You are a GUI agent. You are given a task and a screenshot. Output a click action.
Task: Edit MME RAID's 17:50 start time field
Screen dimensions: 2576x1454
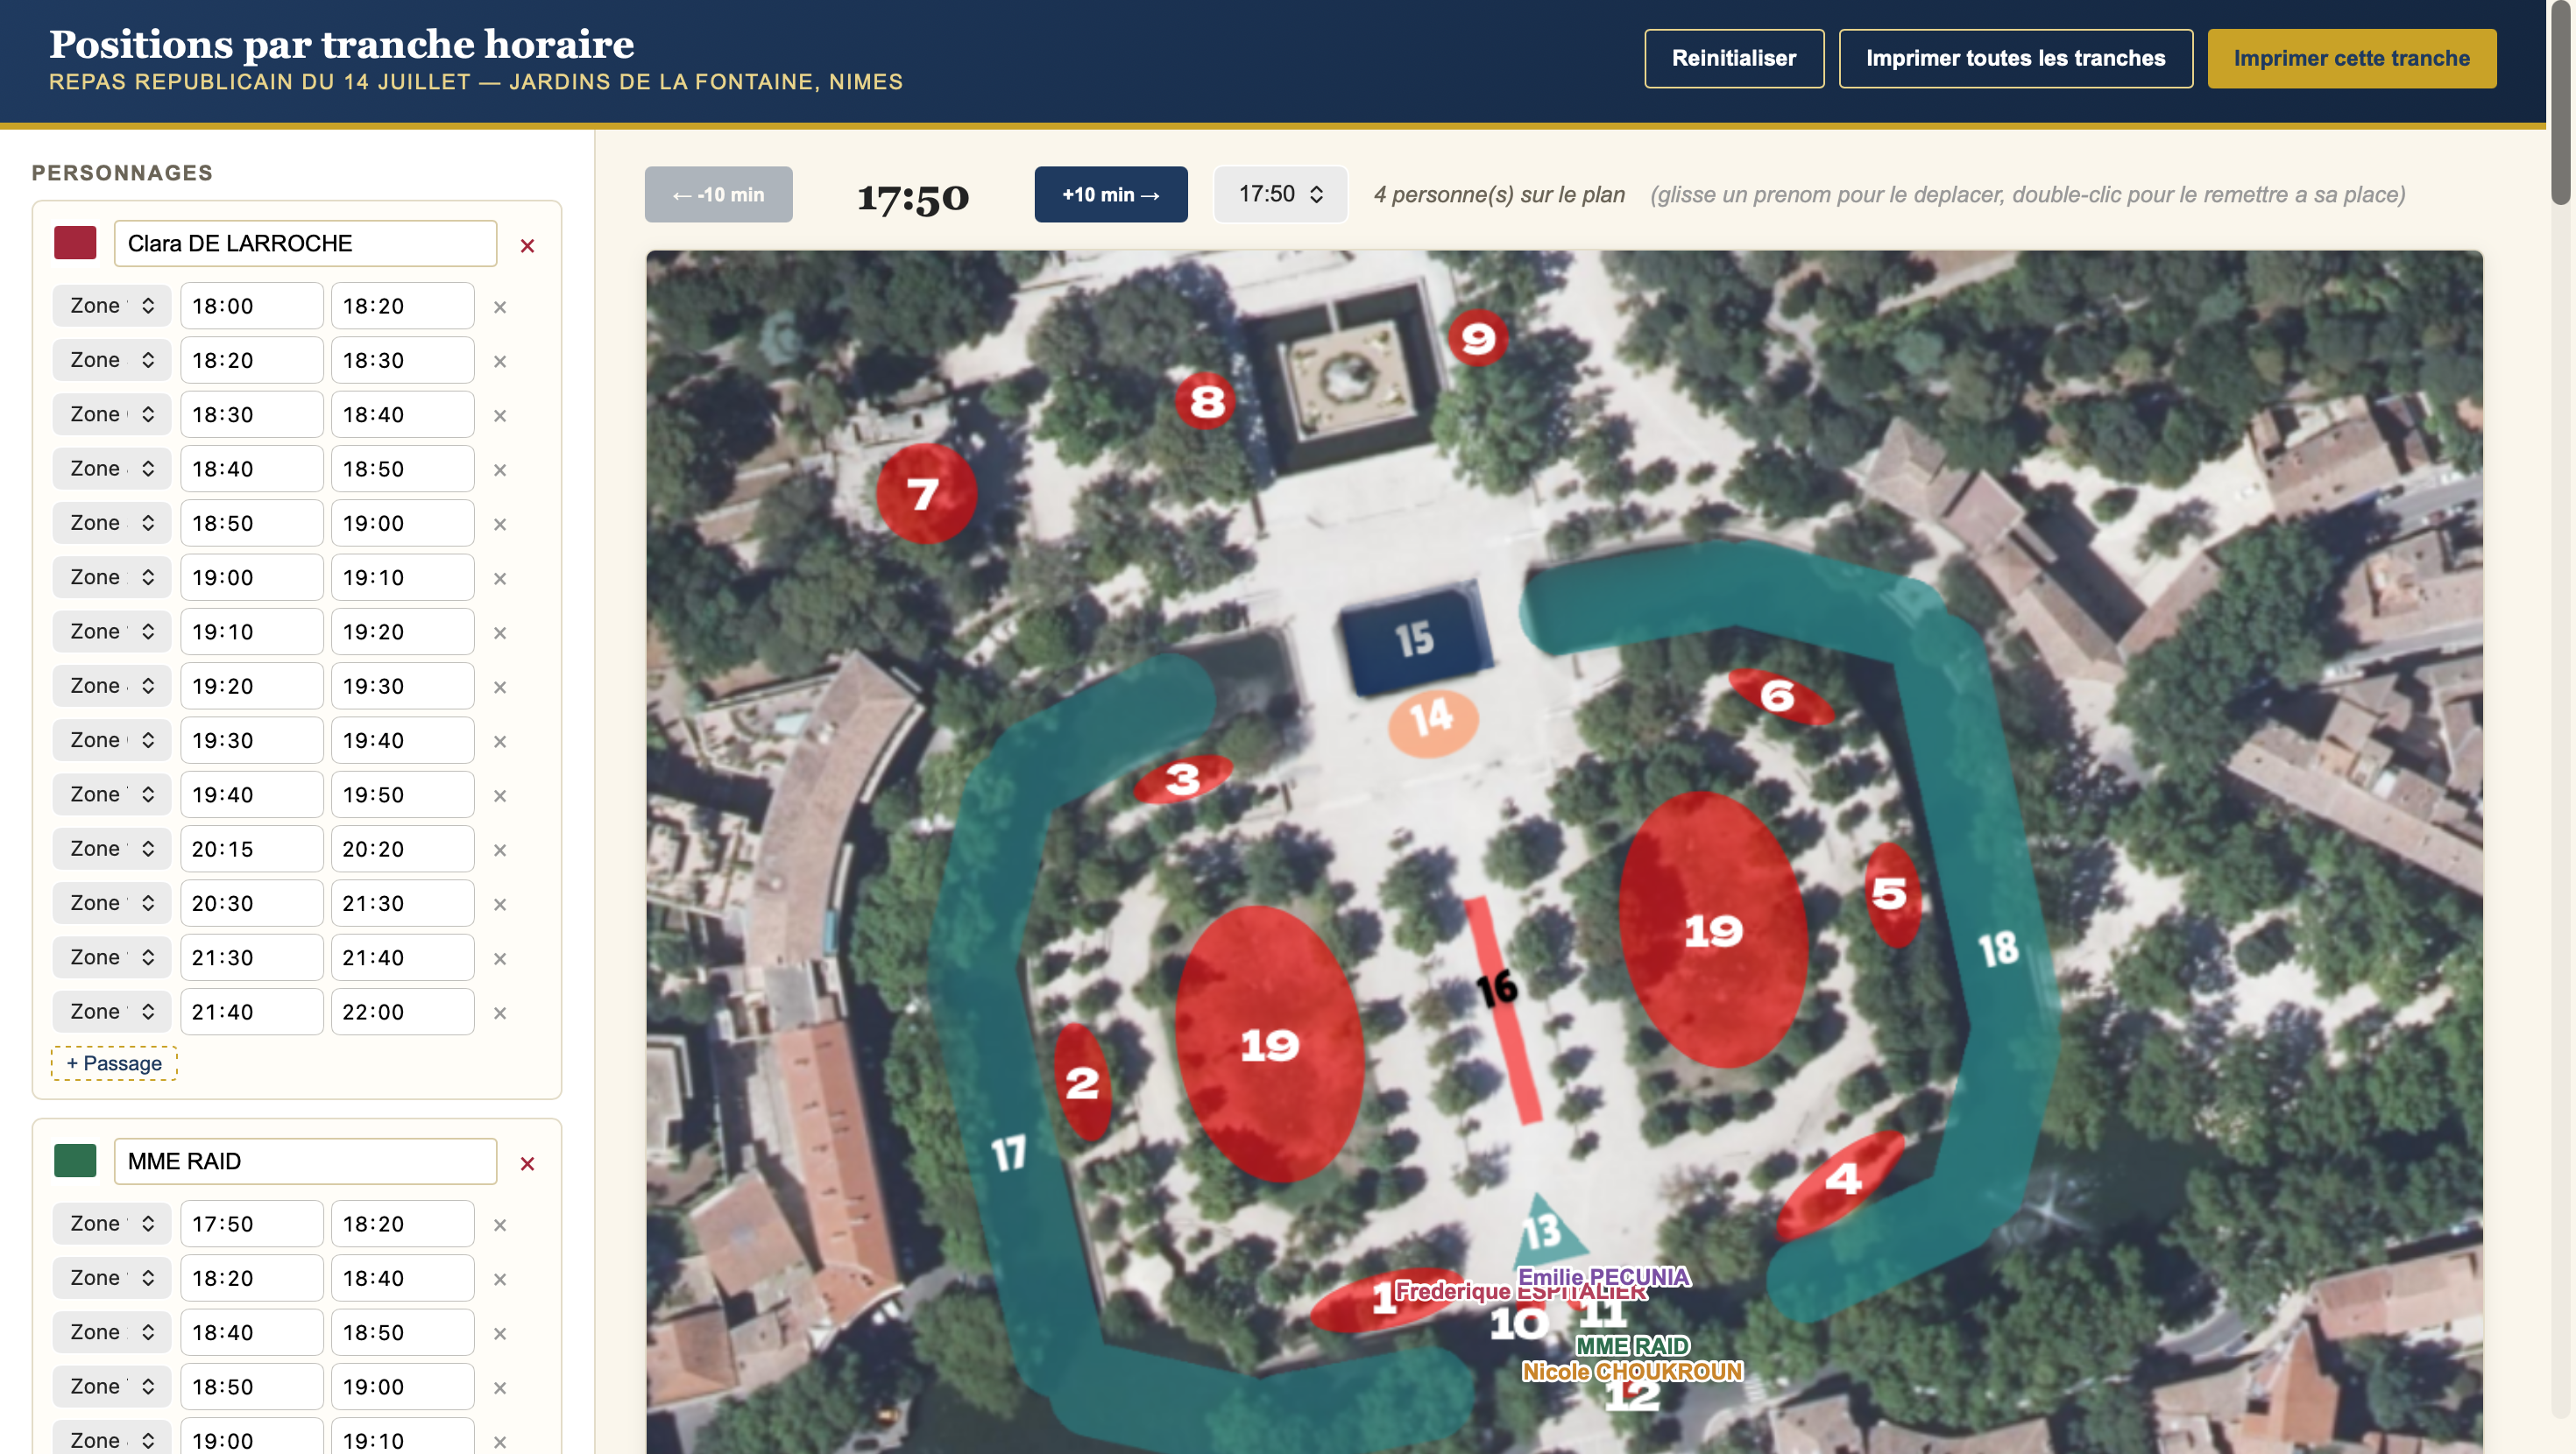tap(252, 1224)
